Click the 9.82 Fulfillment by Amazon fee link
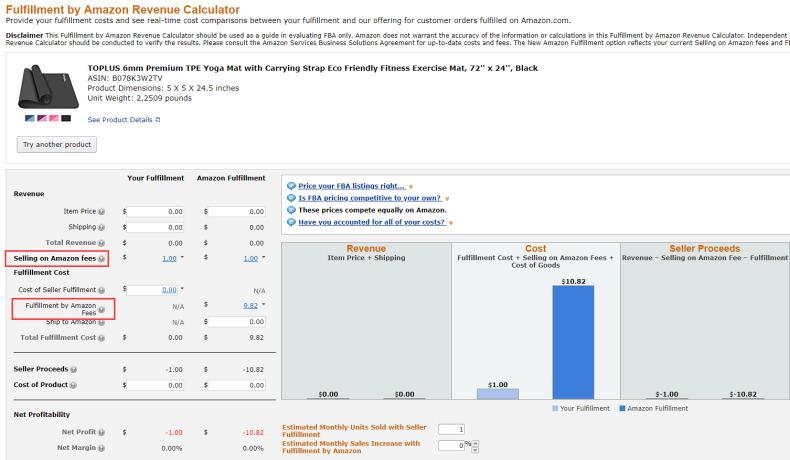 pyautogui.click(x=250, y=306)
